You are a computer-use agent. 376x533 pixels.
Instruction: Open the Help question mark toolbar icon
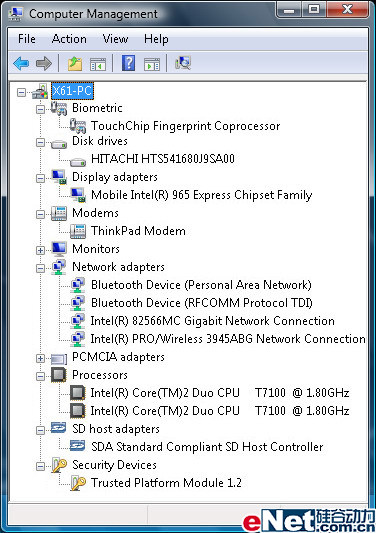pyautogui.click(x=129, y=63)
